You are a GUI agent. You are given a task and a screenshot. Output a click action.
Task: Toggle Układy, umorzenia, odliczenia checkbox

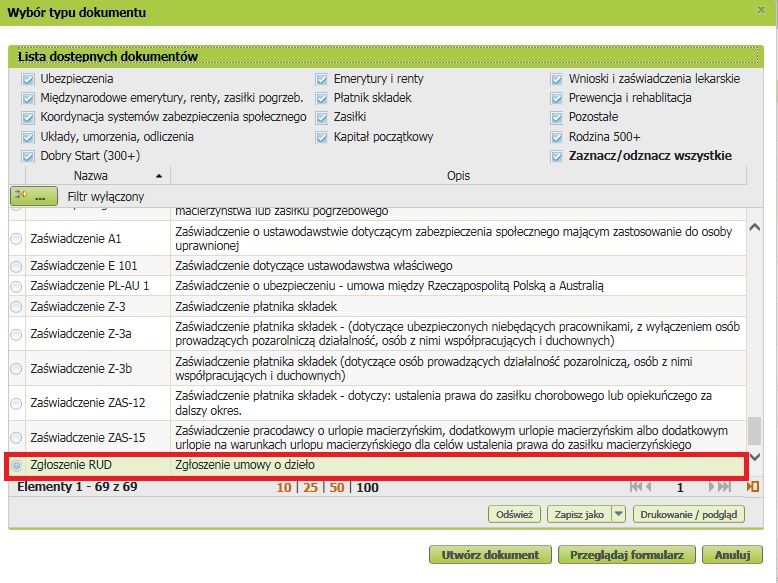coord(28,137)
